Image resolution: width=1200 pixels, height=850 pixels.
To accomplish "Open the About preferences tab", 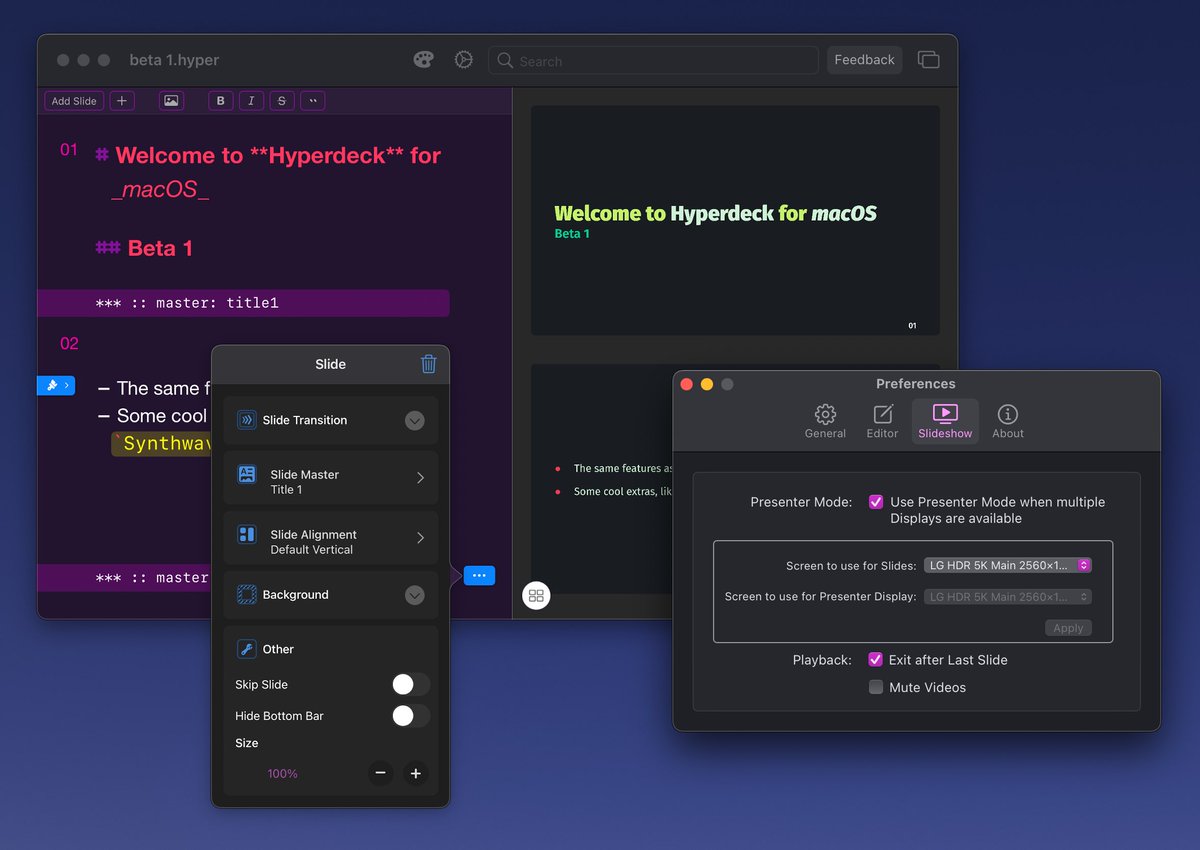I will [1008, 421].
